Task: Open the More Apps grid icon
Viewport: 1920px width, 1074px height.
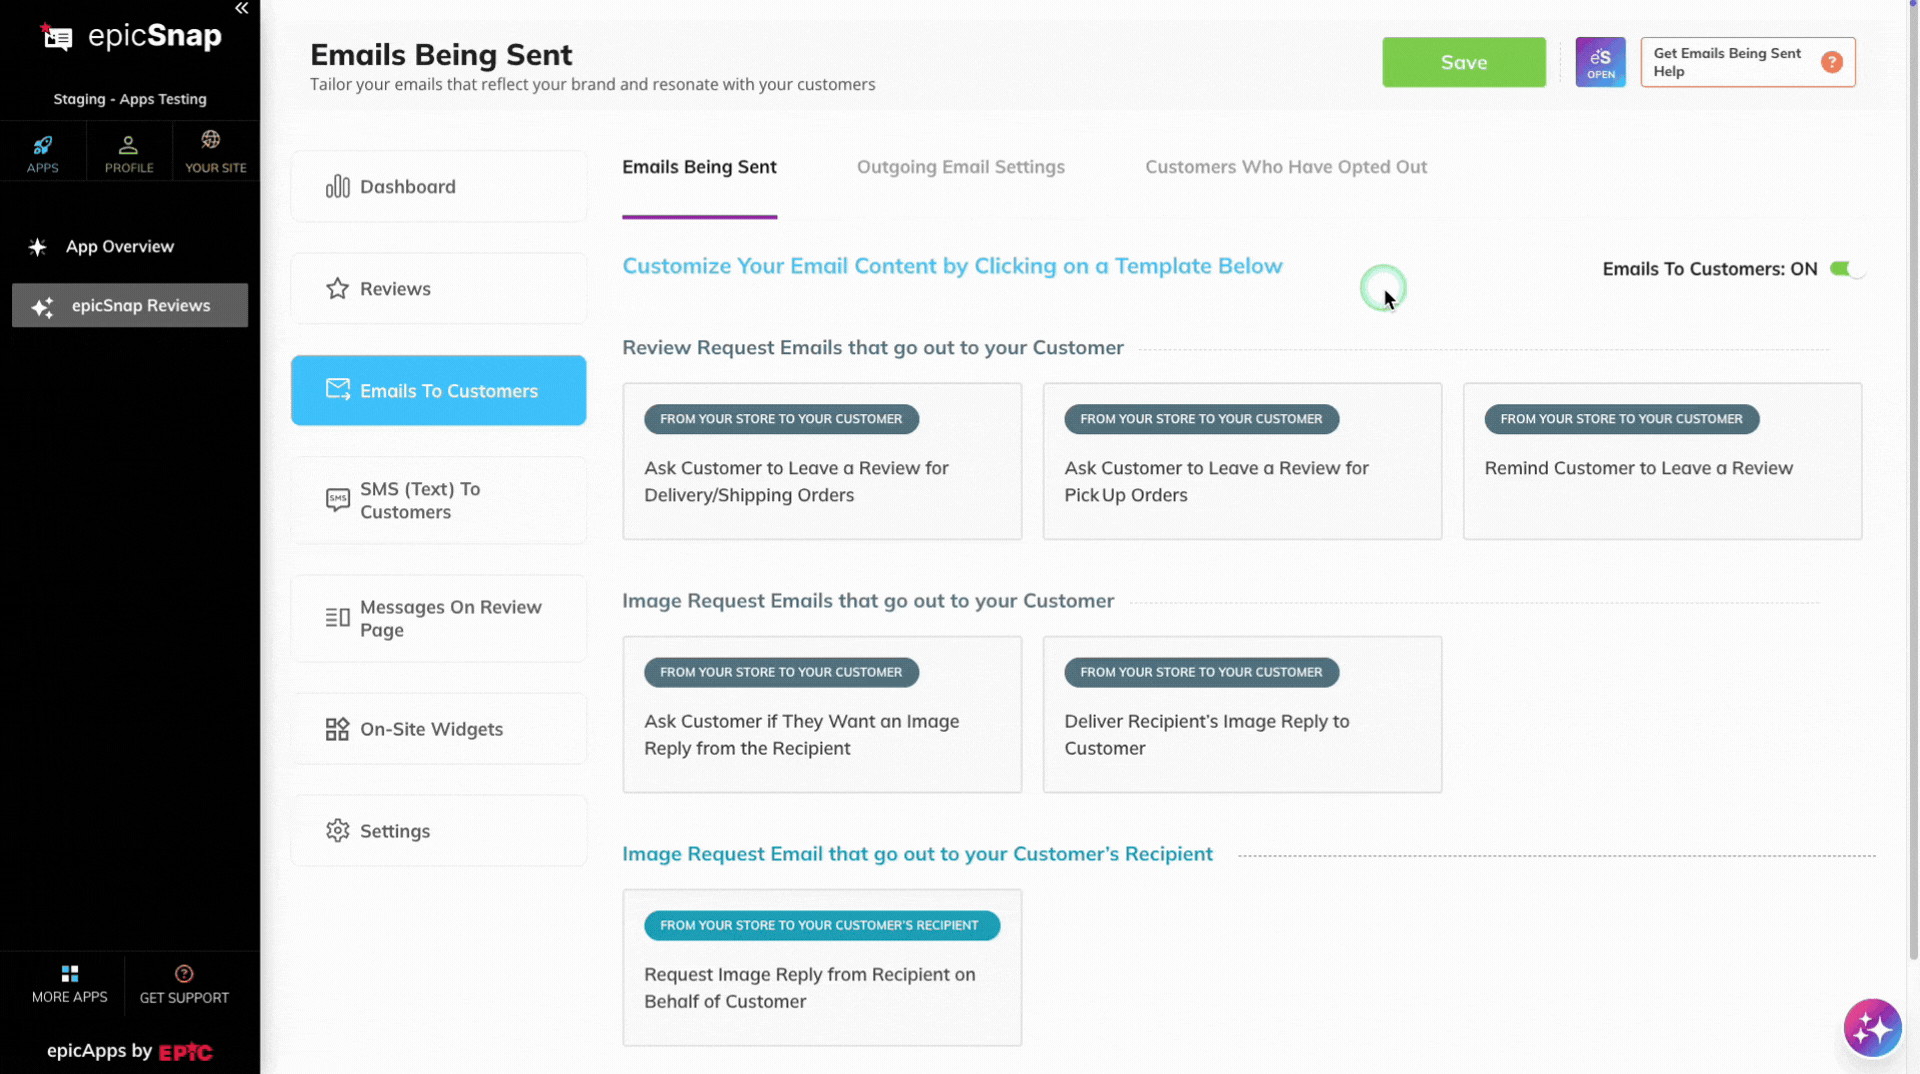Action: [69, 974]
